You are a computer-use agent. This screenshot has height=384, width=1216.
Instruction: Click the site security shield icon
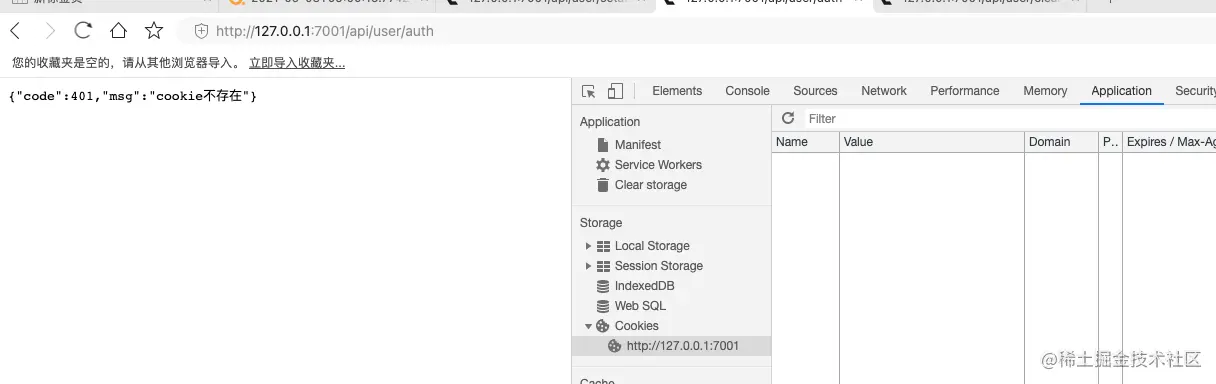pyautogui.click(x=201, y=31)
